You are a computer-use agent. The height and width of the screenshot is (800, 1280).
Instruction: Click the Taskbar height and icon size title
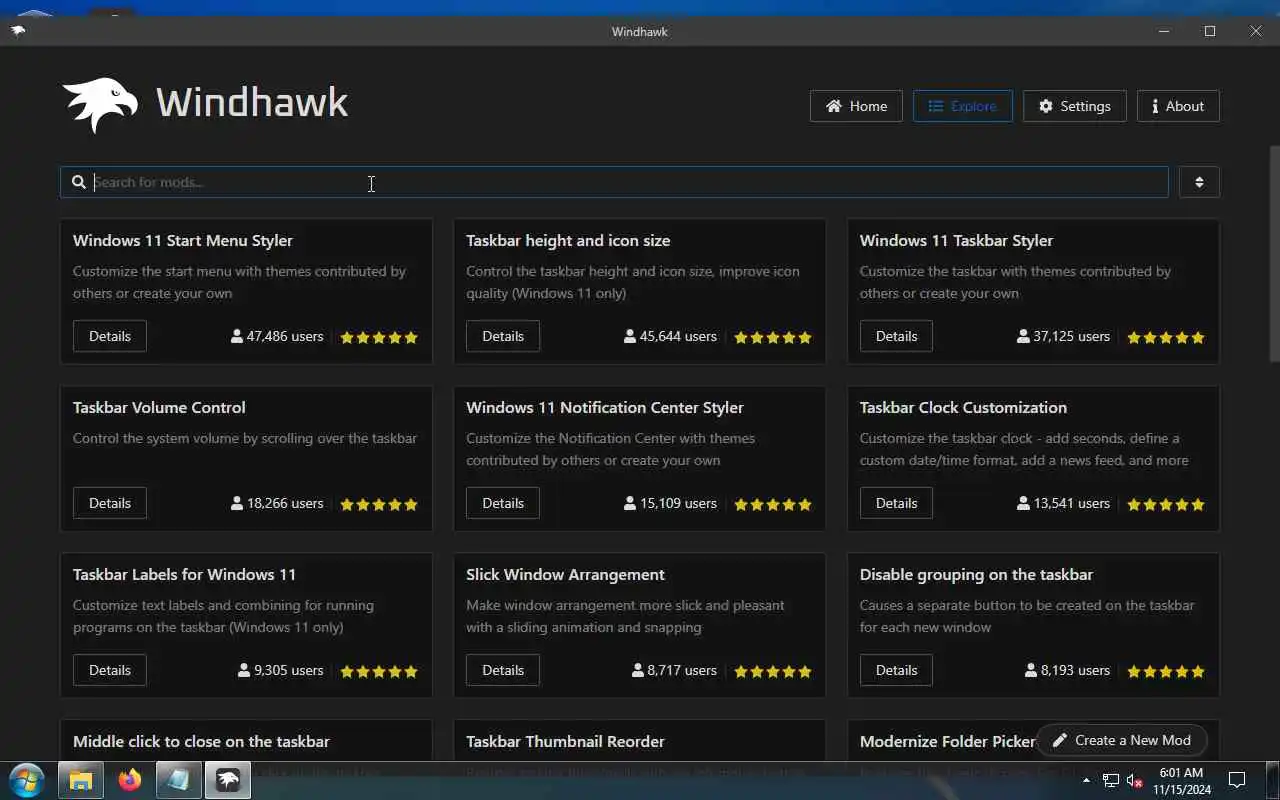568,240
